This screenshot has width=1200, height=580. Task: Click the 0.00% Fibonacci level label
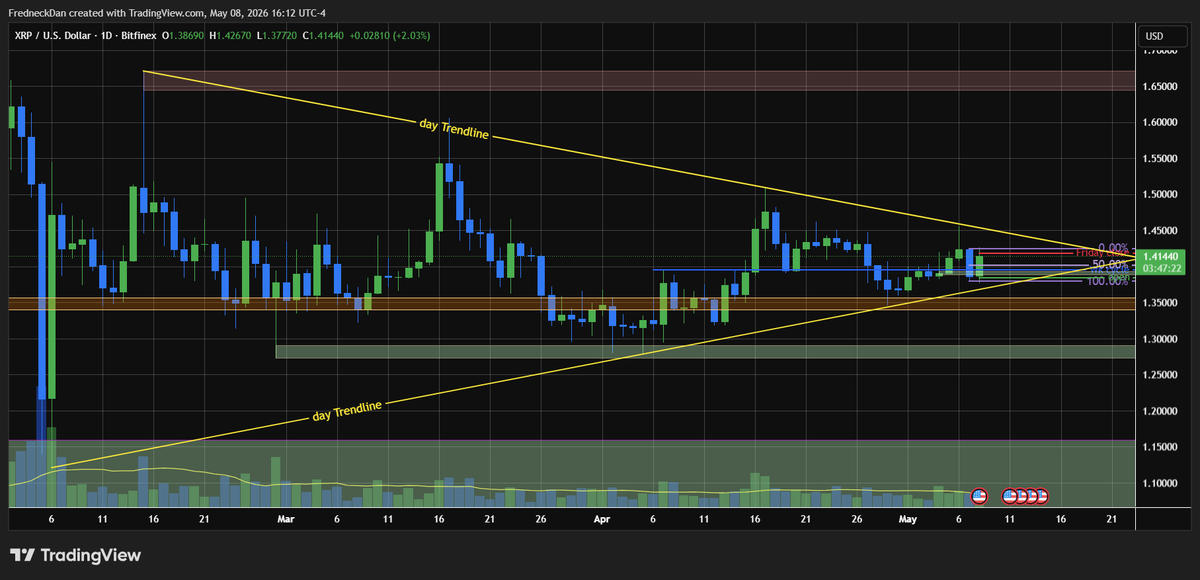click(1113, 247)
